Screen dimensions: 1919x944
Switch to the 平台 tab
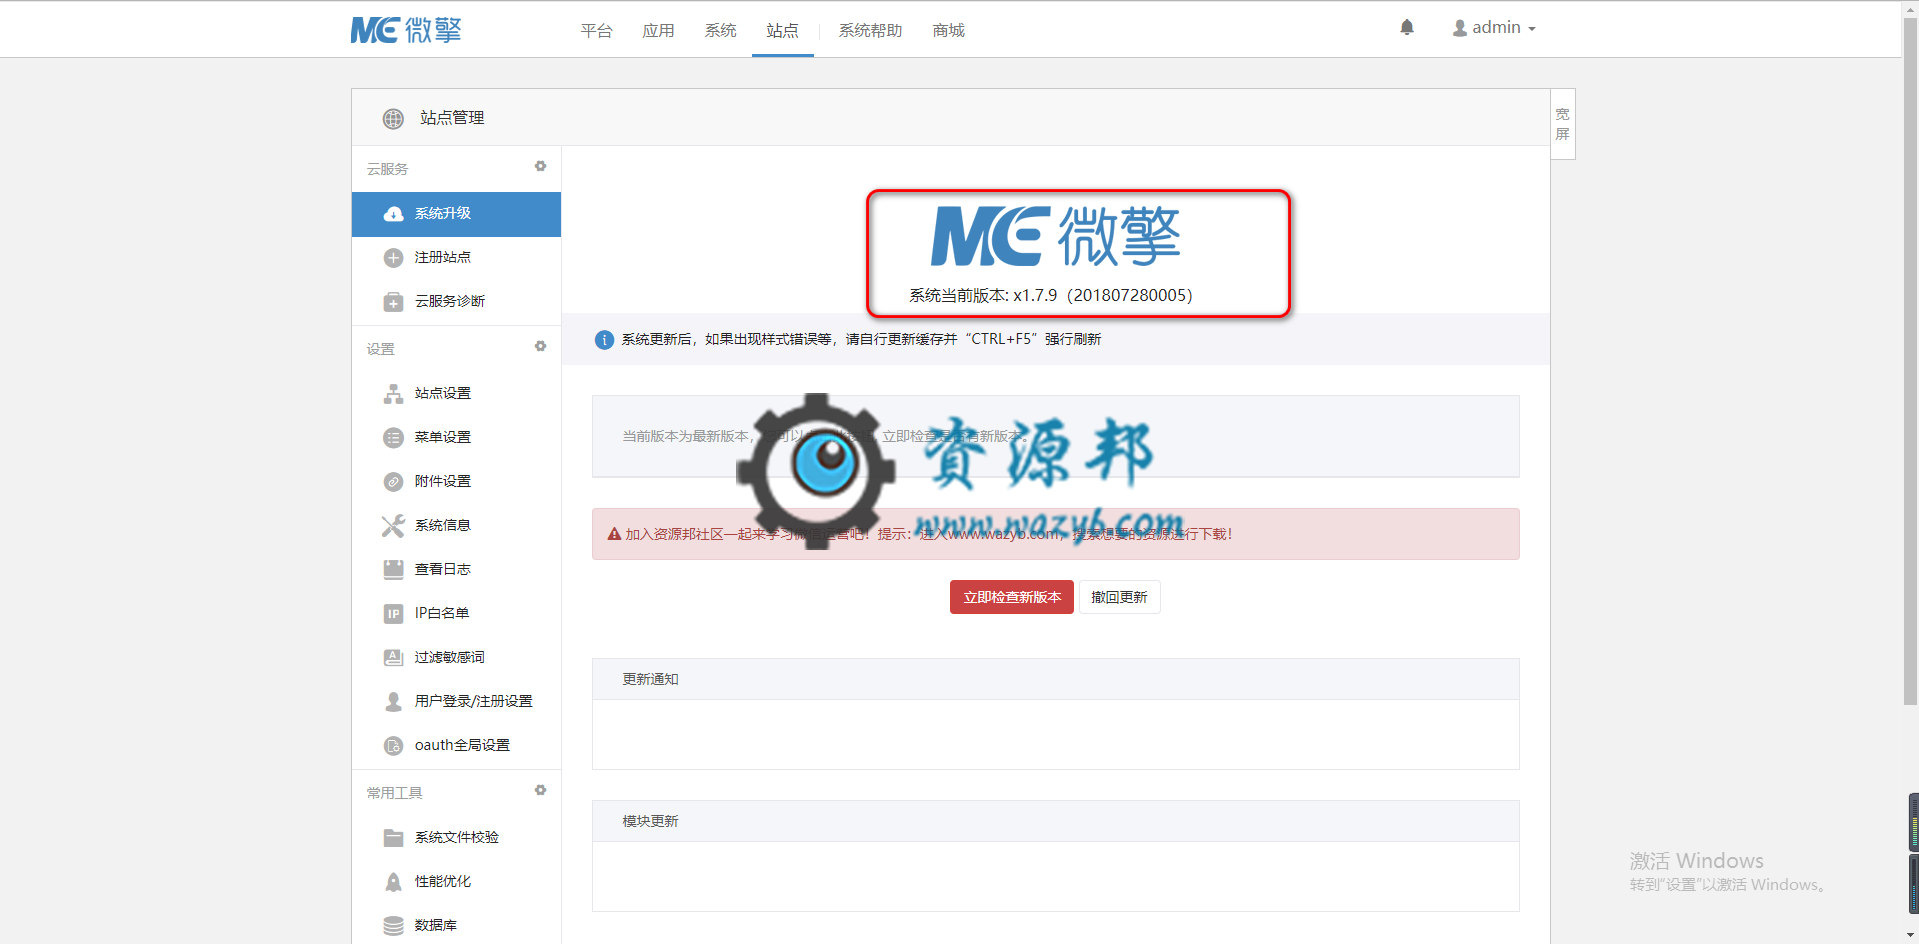click(x=597, y=31)
